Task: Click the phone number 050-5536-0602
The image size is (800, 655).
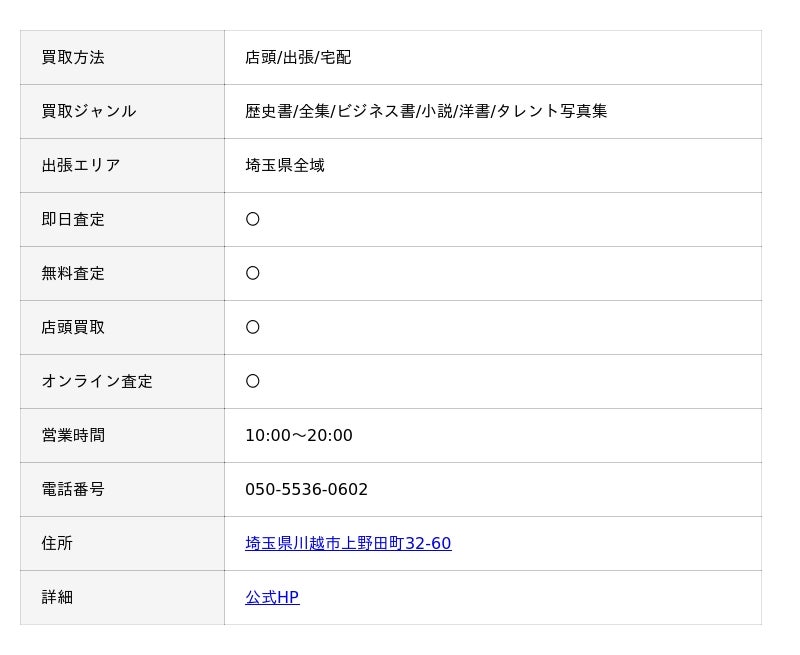Action: [306, 490]
